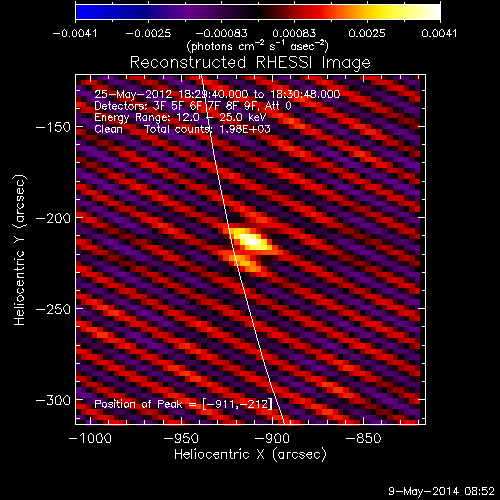Click the observation date-time range text line
Viewport: 500px width, 500px height.
217,94
